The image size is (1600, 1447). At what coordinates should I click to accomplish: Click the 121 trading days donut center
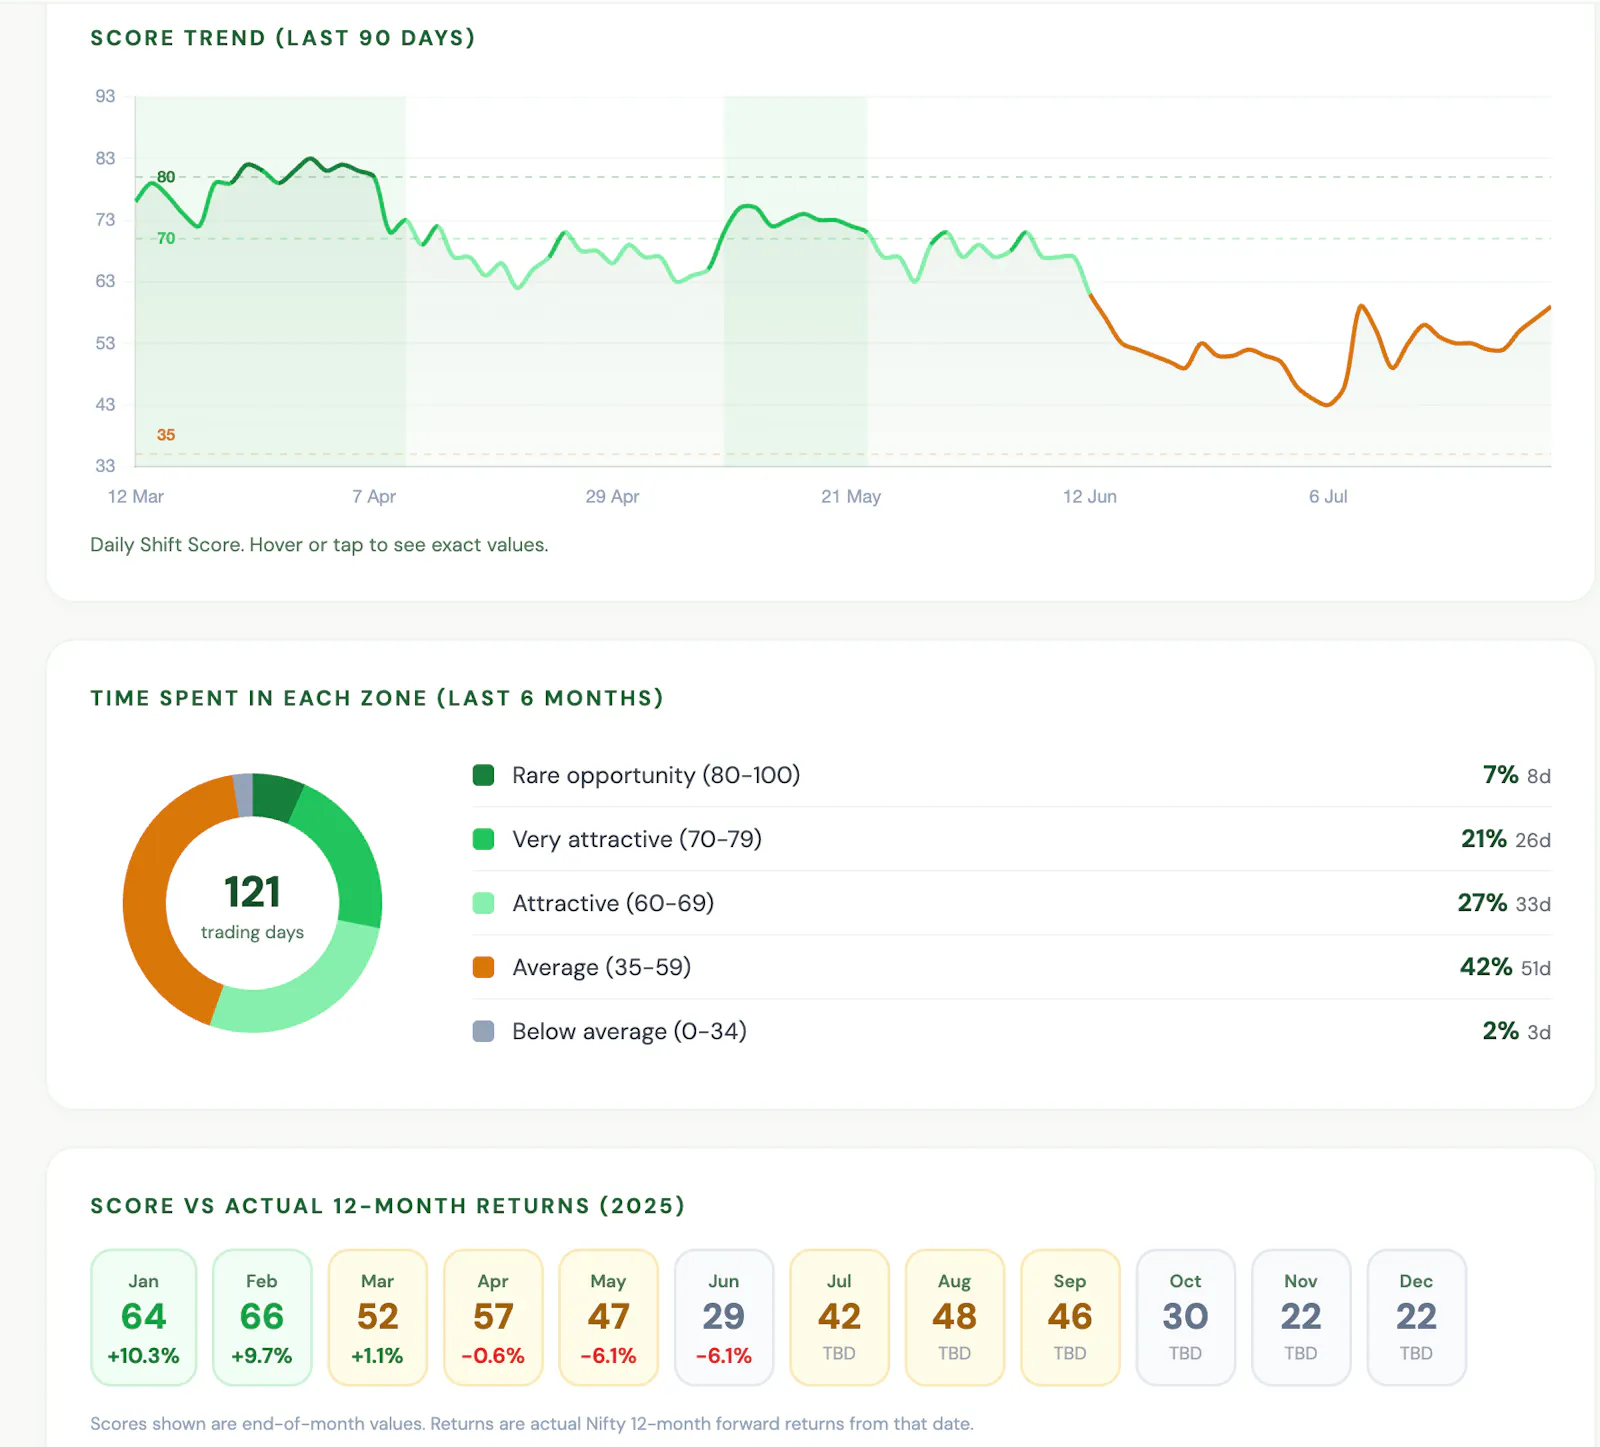pos(252,904)
